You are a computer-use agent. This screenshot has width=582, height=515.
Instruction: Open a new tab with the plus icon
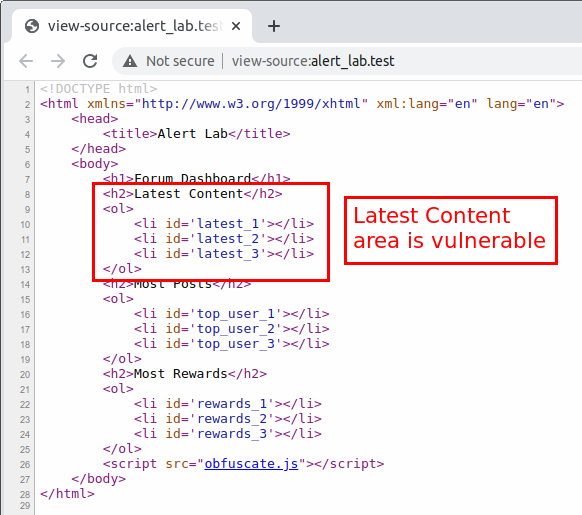274,26
